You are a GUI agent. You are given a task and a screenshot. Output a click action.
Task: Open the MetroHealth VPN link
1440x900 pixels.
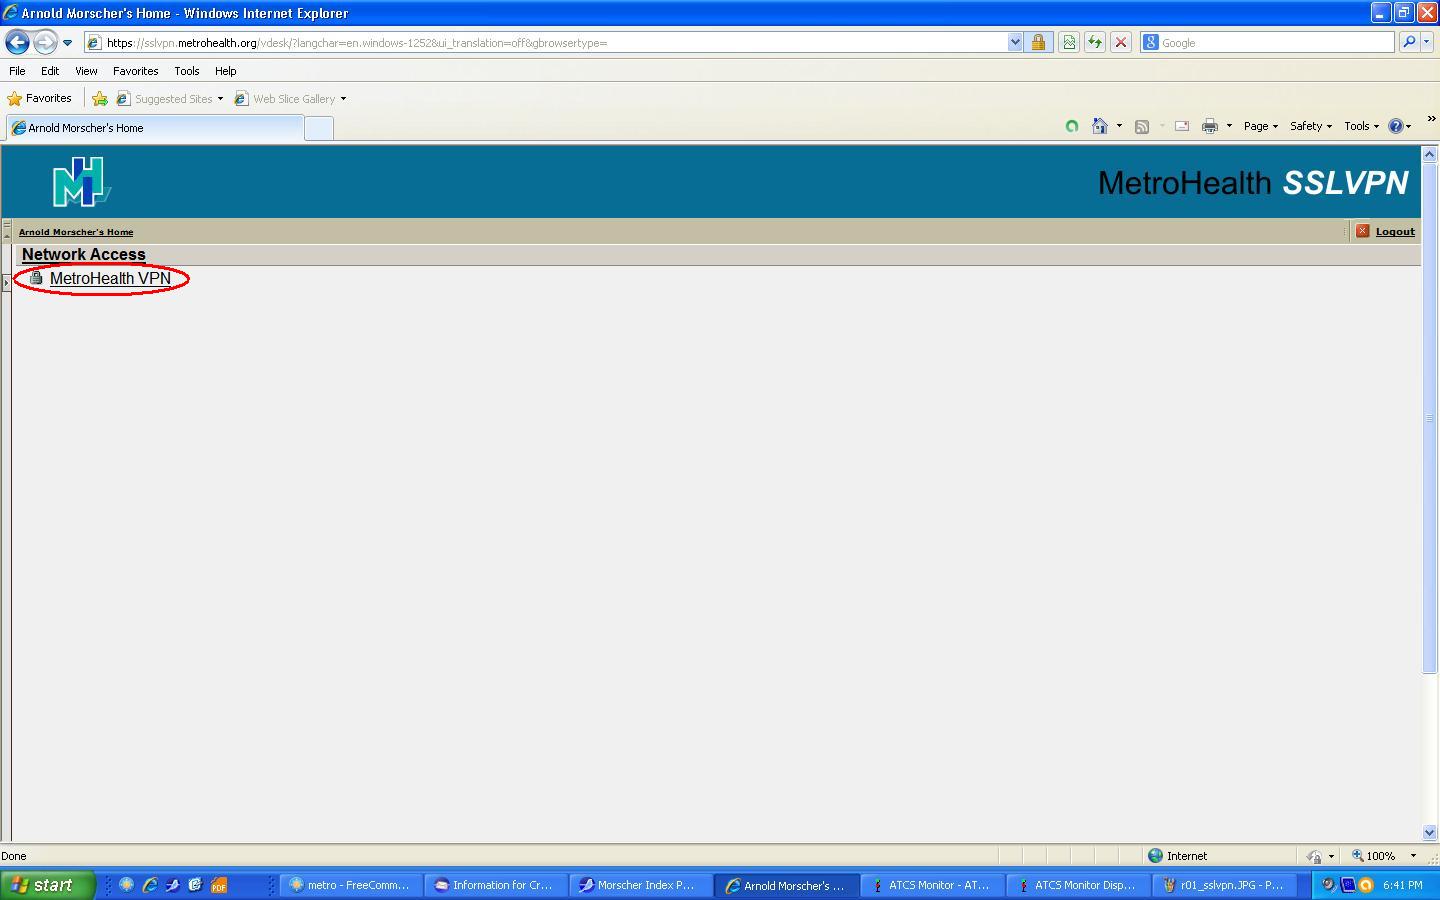click(110, 279)
